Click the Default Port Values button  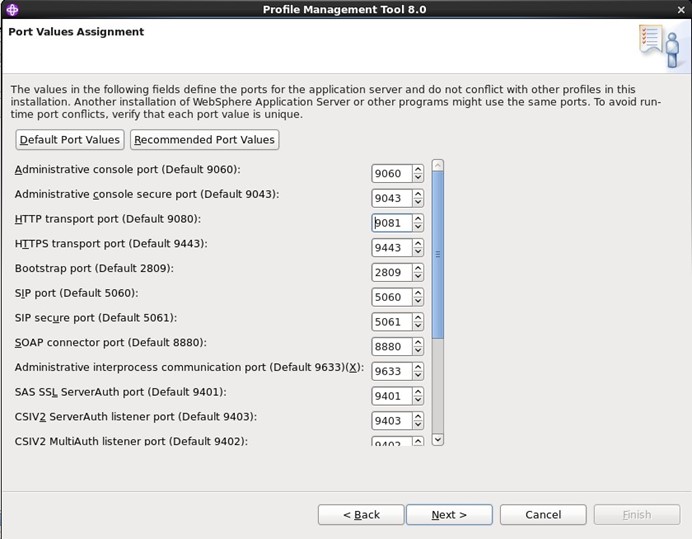[70, 140]
